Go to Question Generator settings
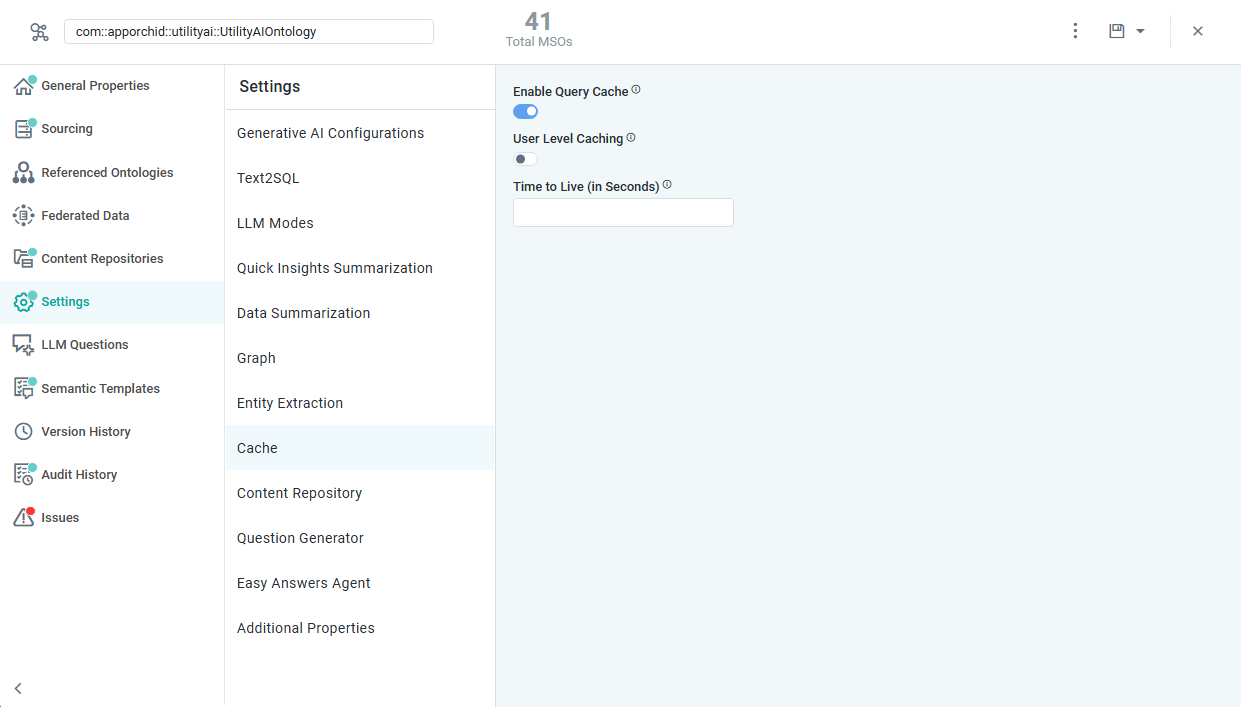The width and height of the screenshot is (1241, 707). tap(360, 538)
